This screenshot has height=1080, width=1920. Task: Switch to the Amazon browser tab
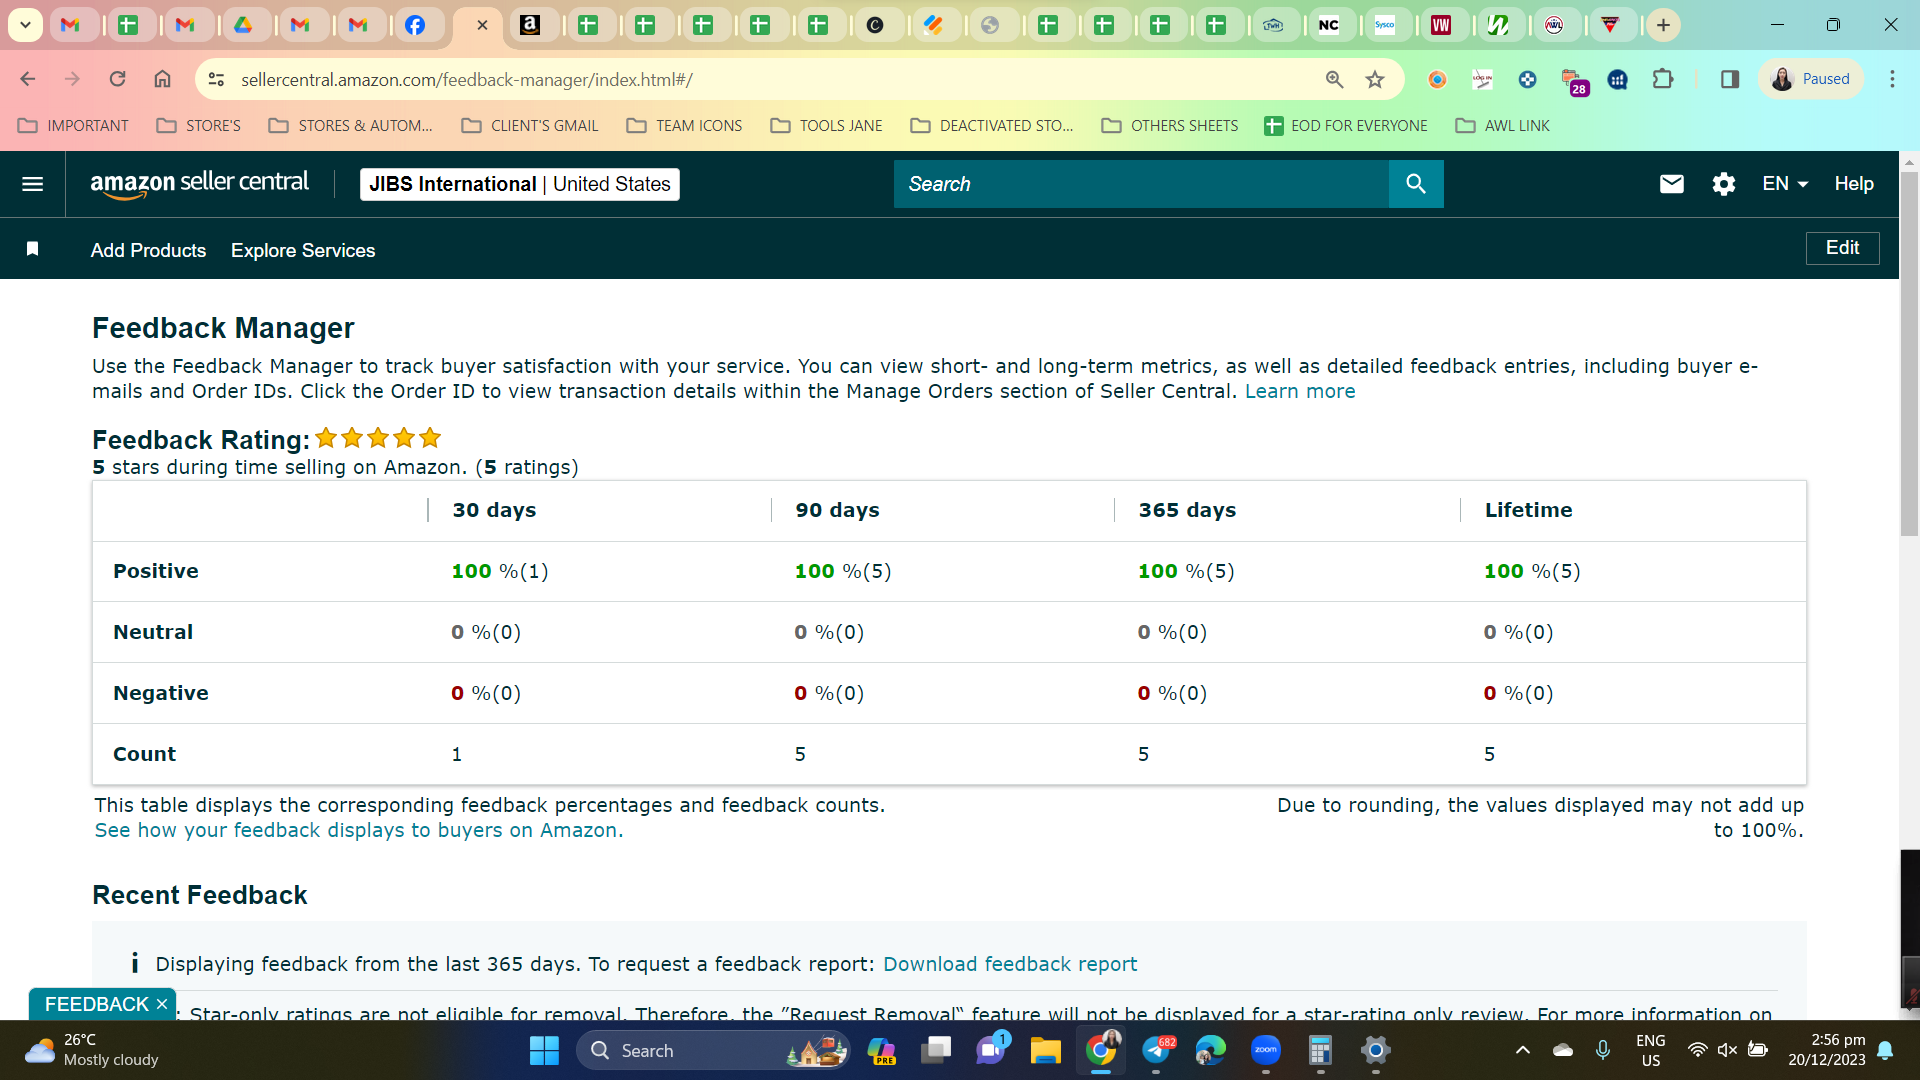pos(530,25)
